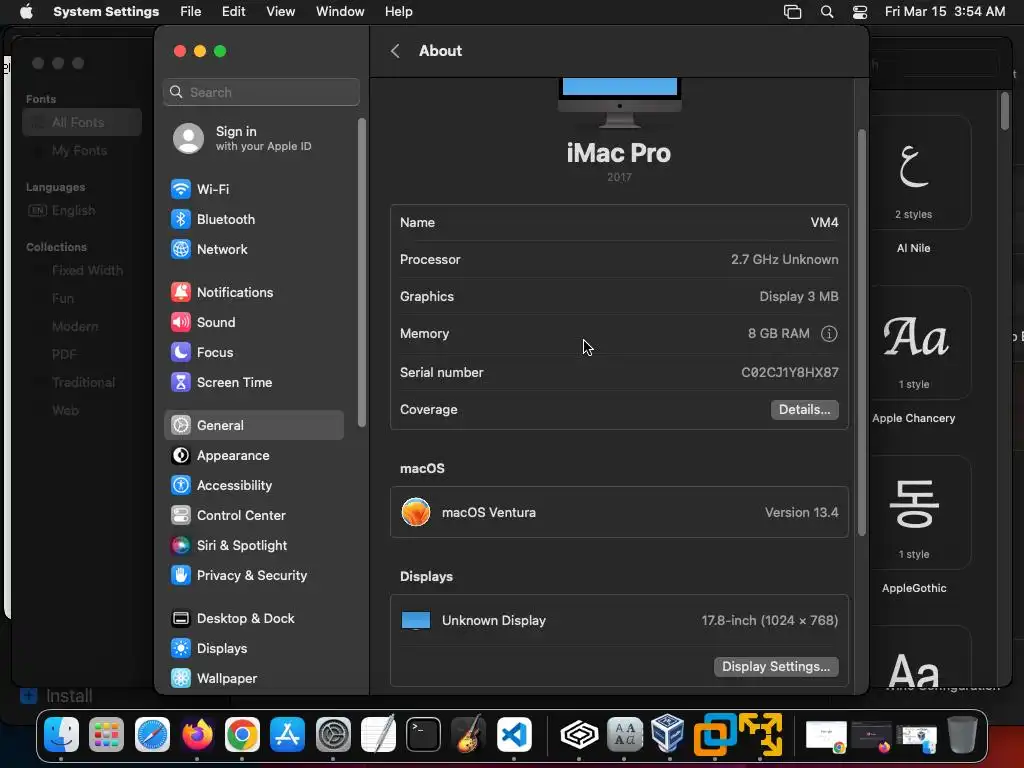1024x768 pixels.
Task: Open GarageBand from the Dock
Action: click(468, 735)
